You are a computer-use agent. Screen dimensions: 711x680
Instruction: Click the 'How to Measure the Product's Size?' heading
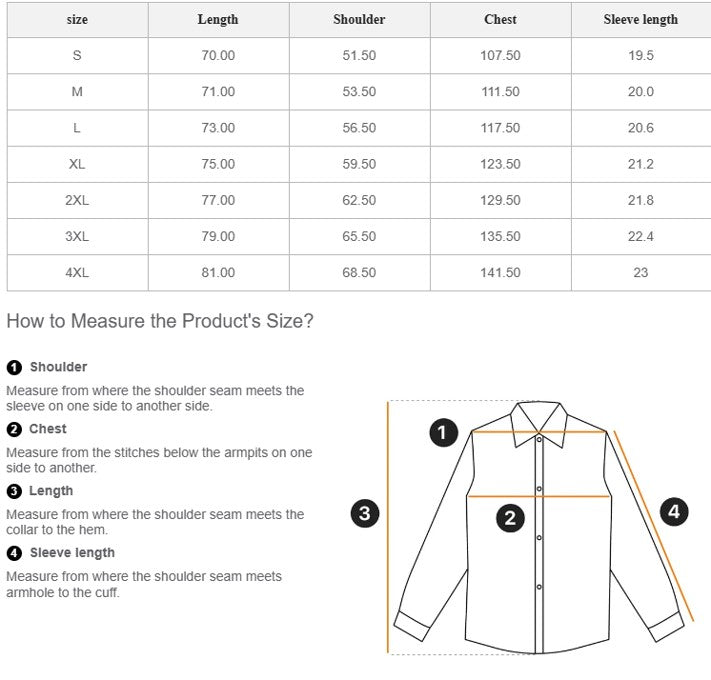coord(160,321)
